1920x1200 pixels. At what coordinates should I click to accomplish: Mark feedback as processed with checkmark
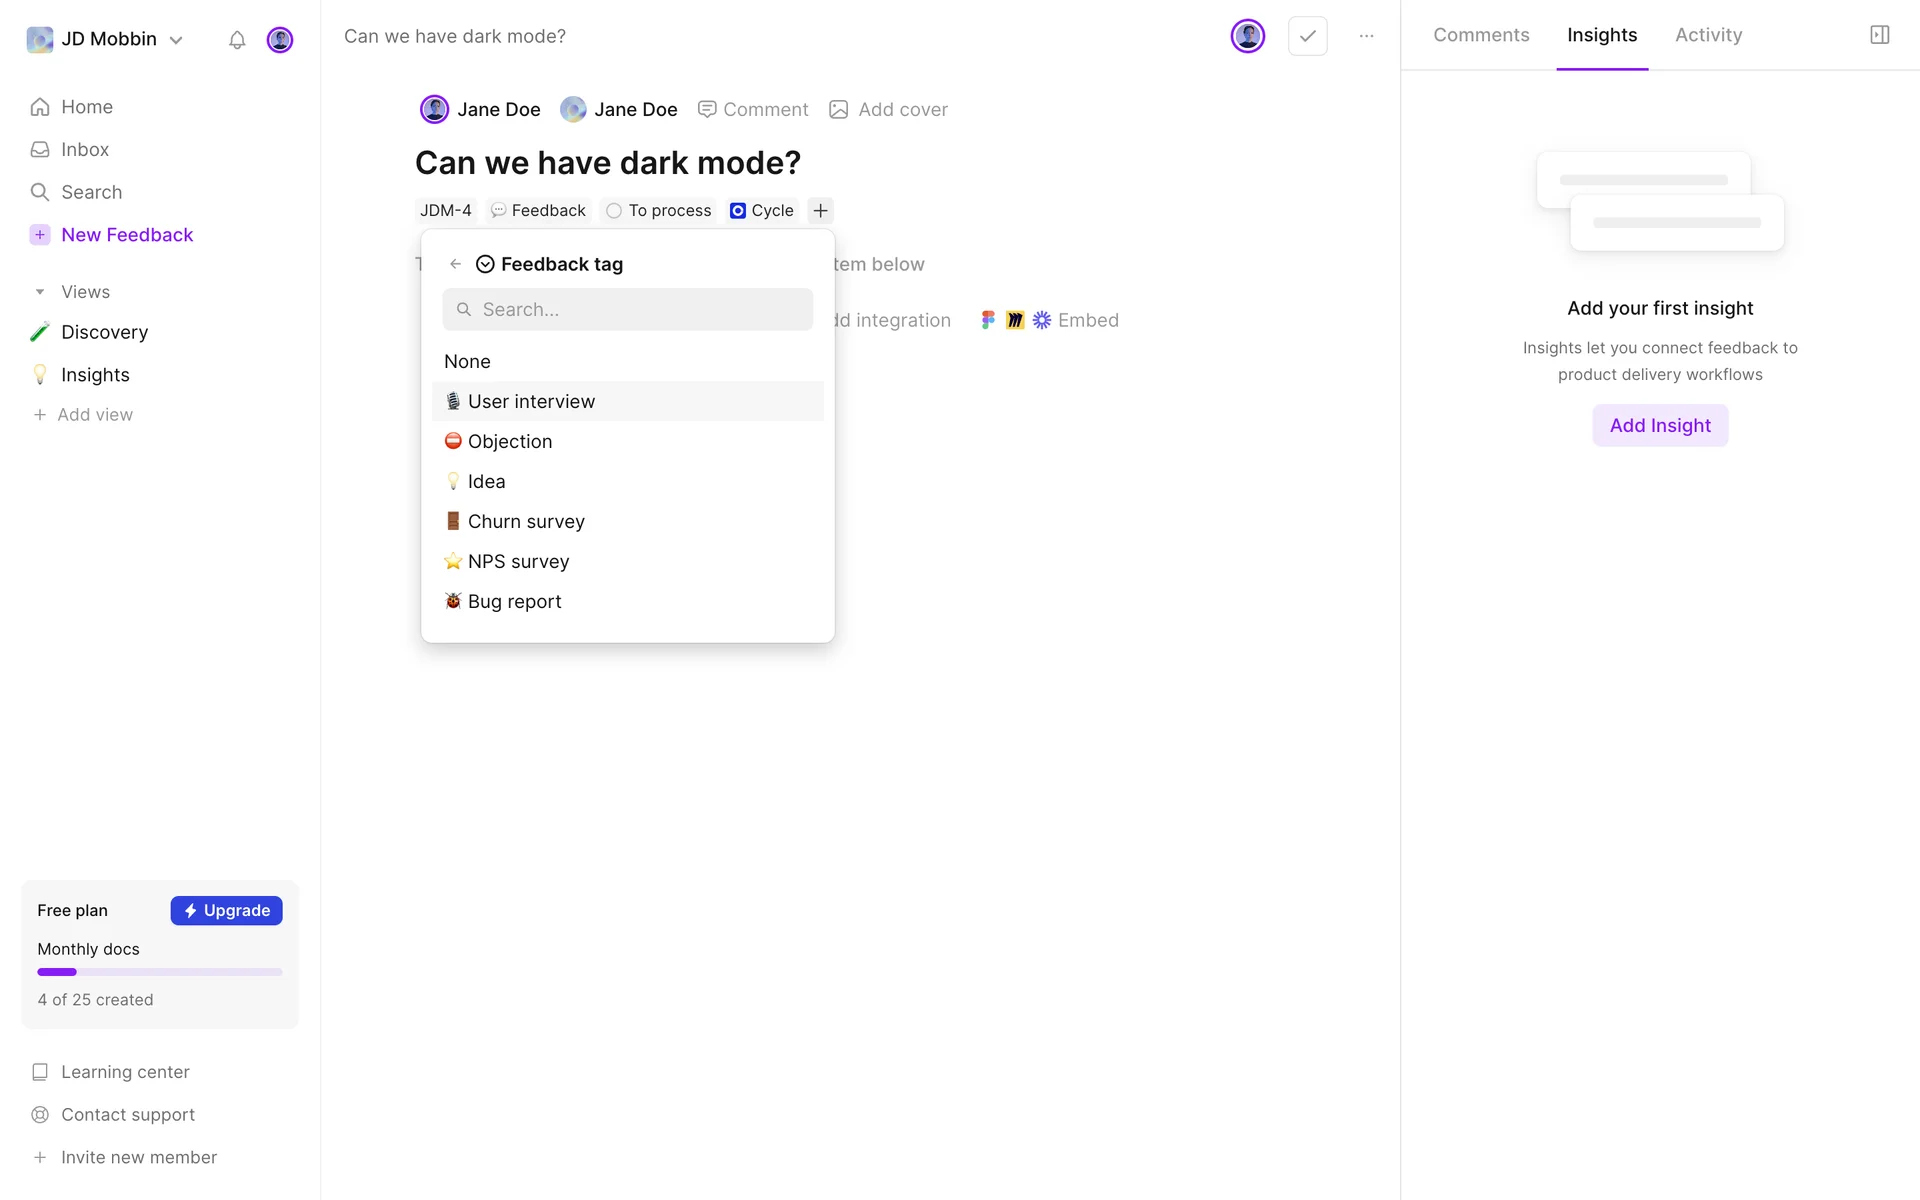click(1307, 36)
